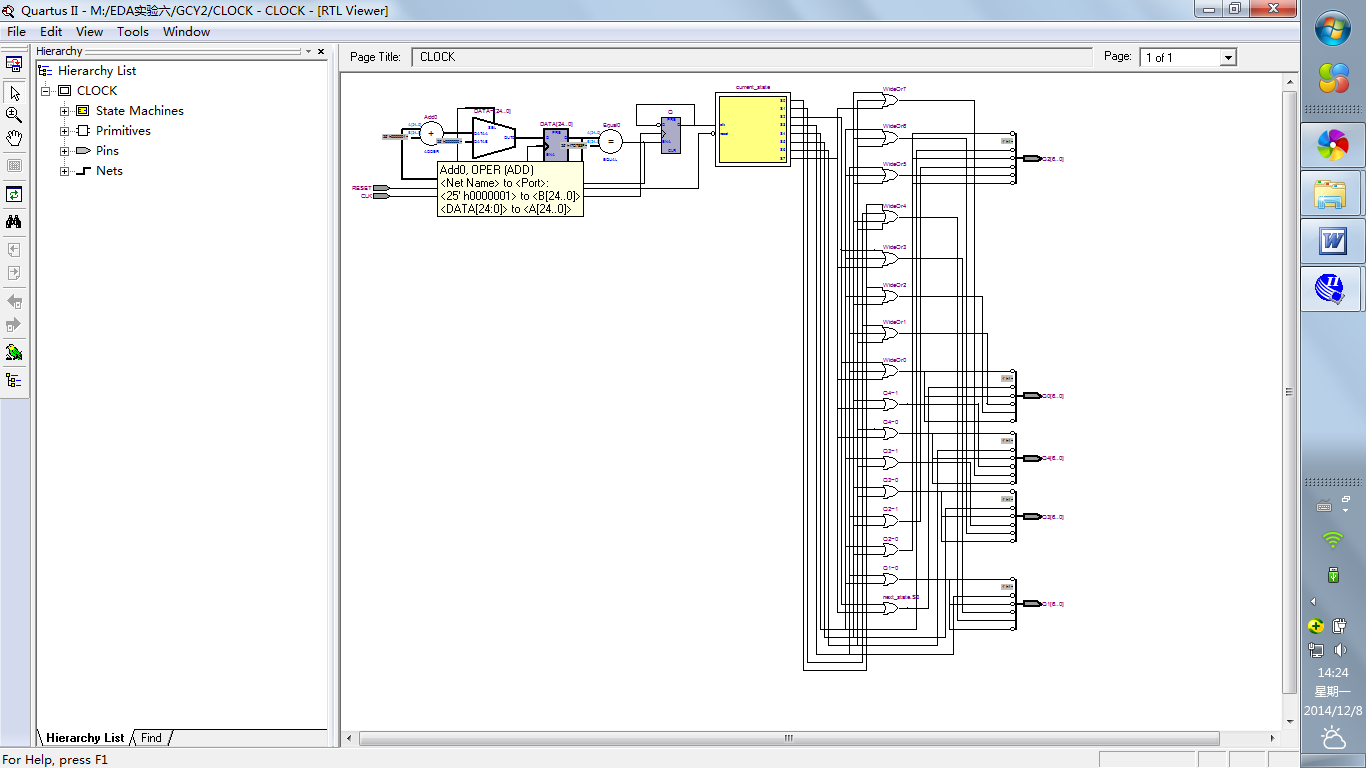Select the yellow current_state machine block
This screenshot has width=1366, height=768.
751,129
